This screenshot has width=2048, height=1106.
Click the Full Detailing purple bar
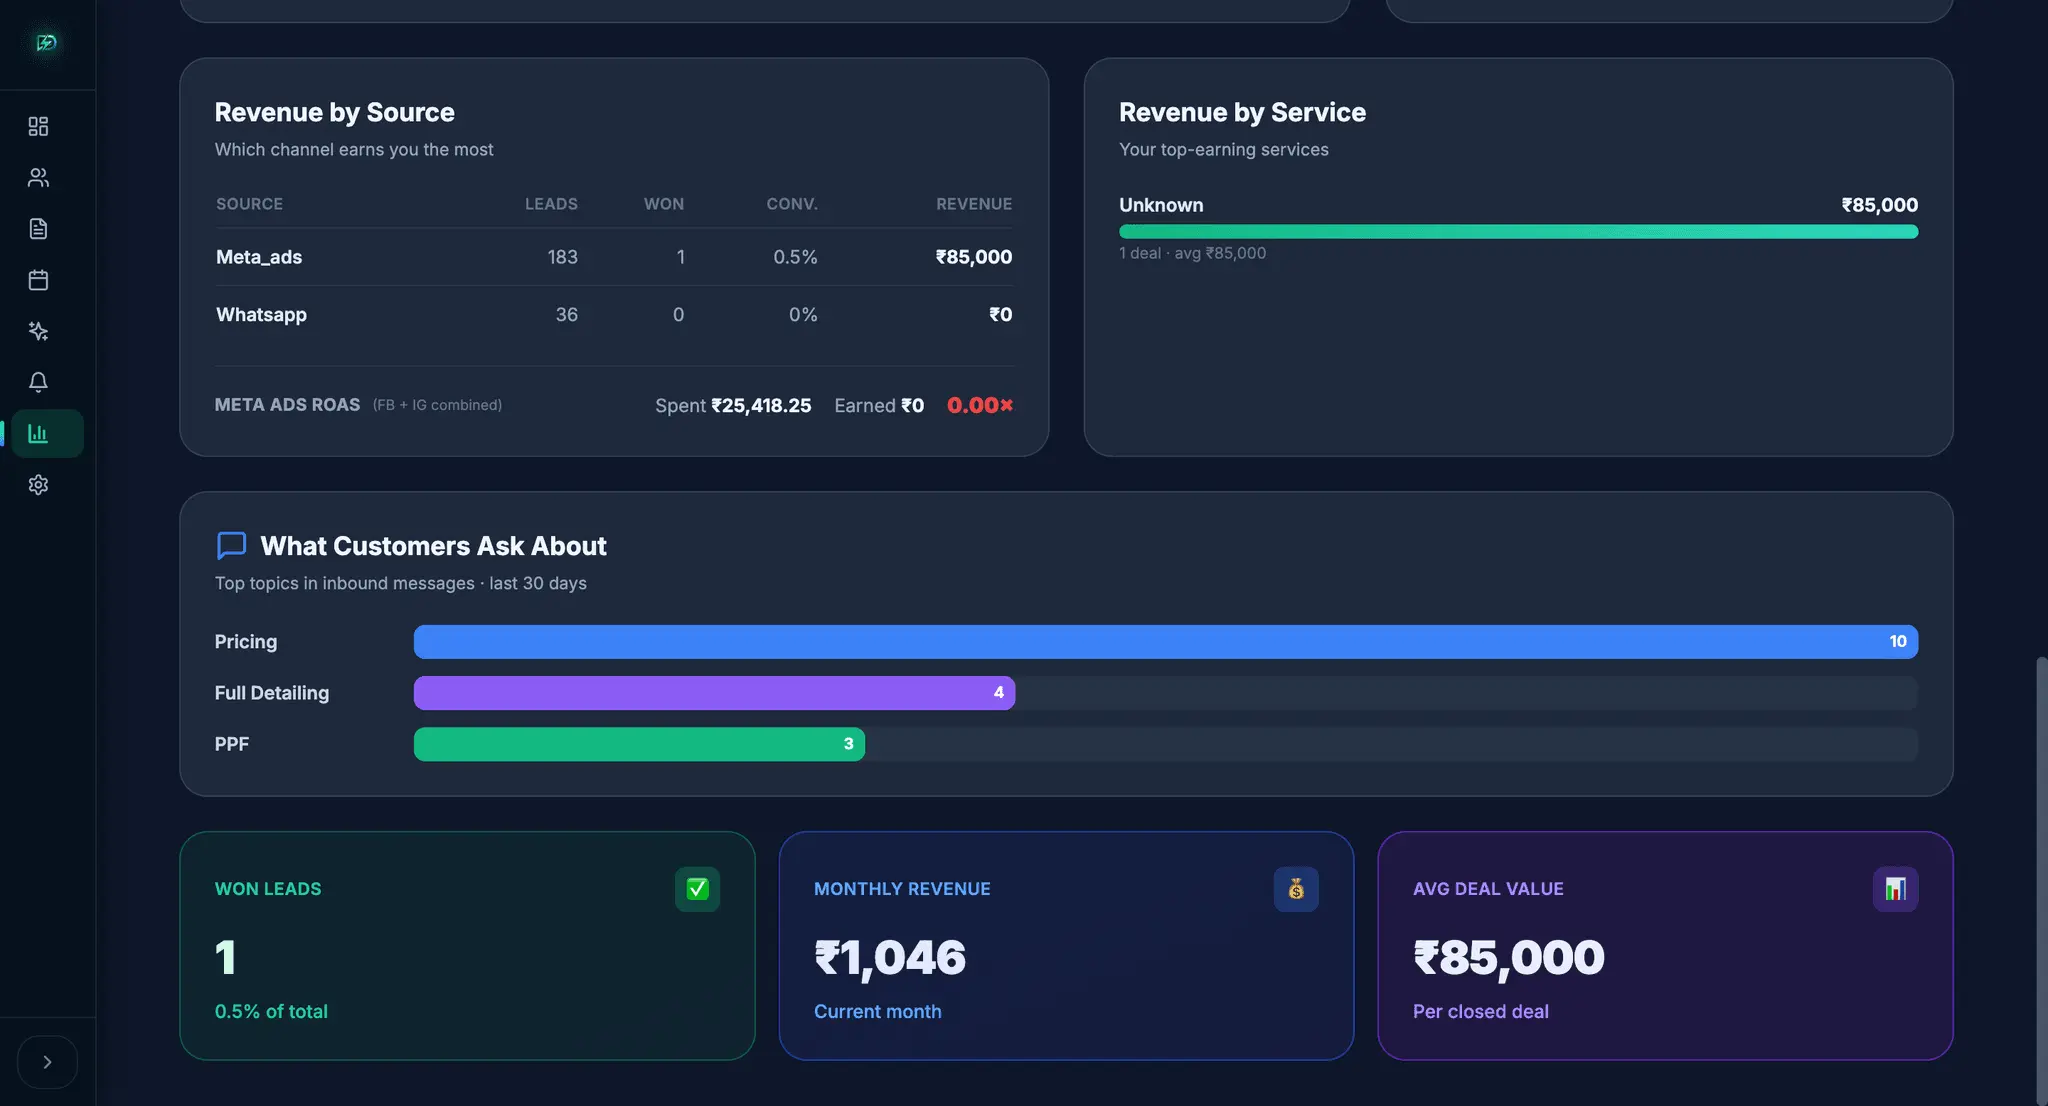[x=714, y=693]
